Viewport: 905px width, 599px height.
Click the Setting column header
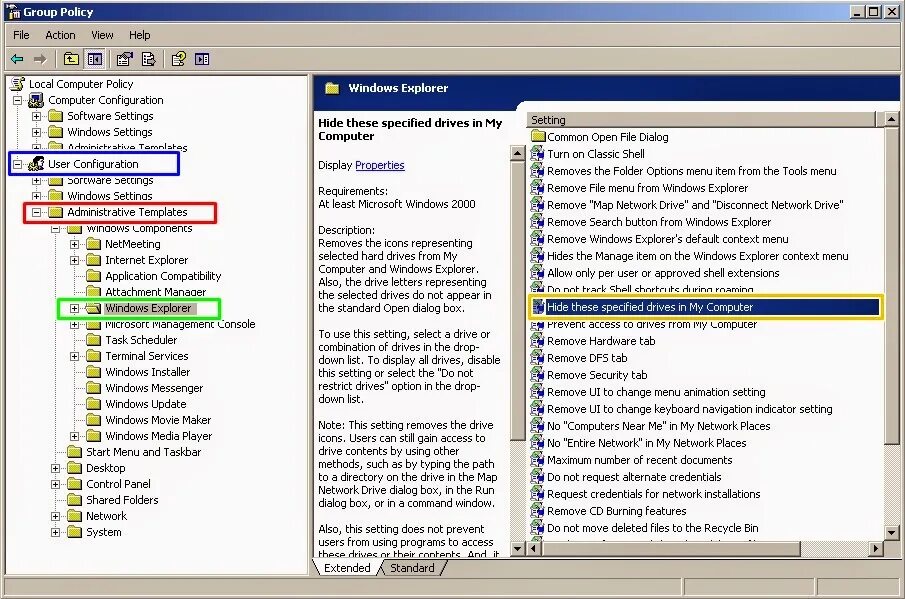(x=701, y=119)
